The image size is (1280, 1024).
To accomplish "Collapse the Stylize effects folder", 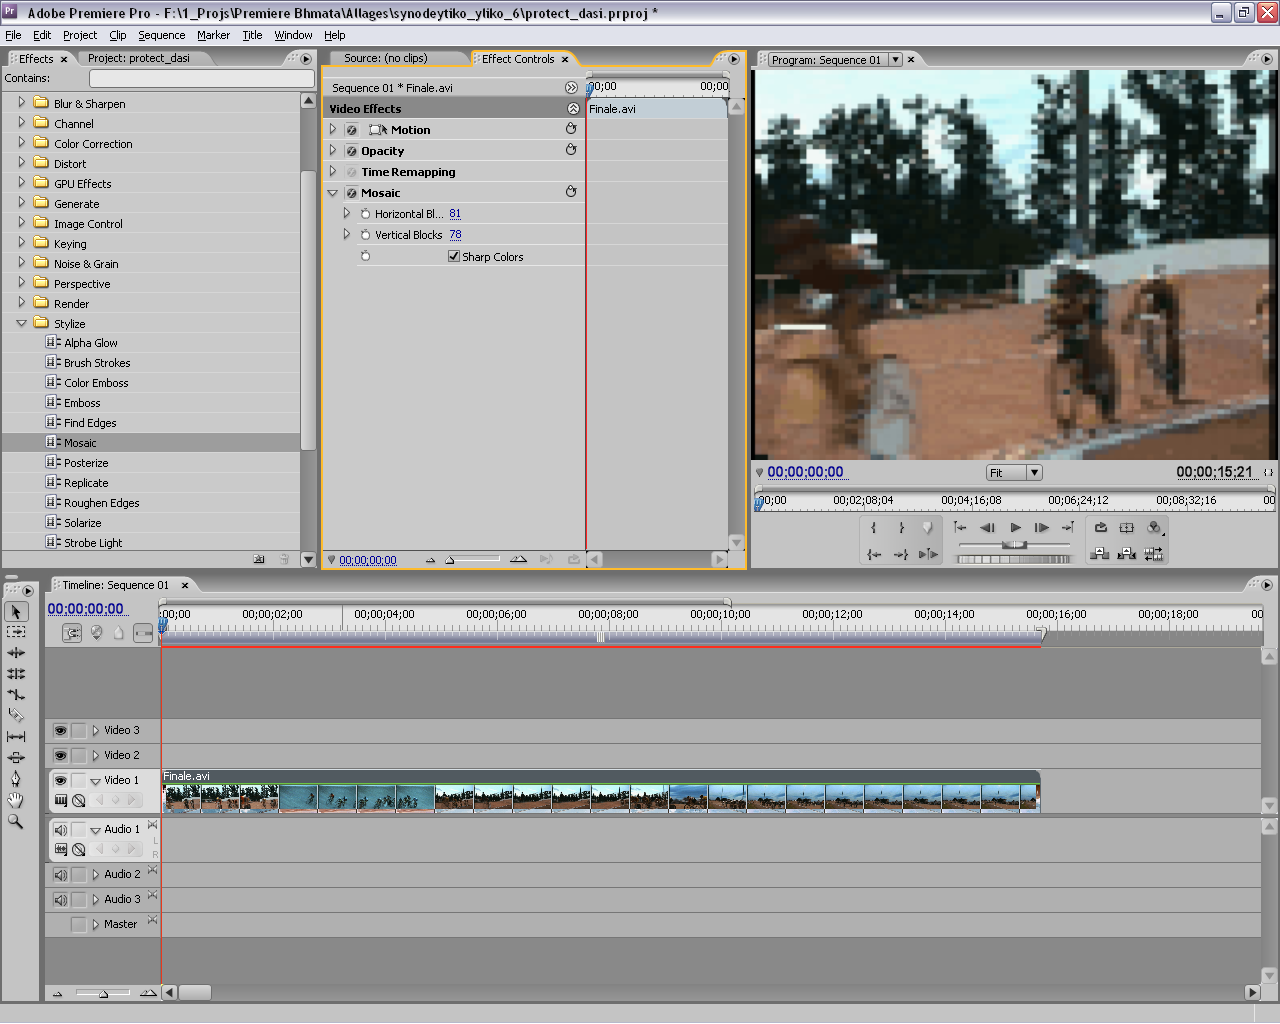I will tap(22, 323).
